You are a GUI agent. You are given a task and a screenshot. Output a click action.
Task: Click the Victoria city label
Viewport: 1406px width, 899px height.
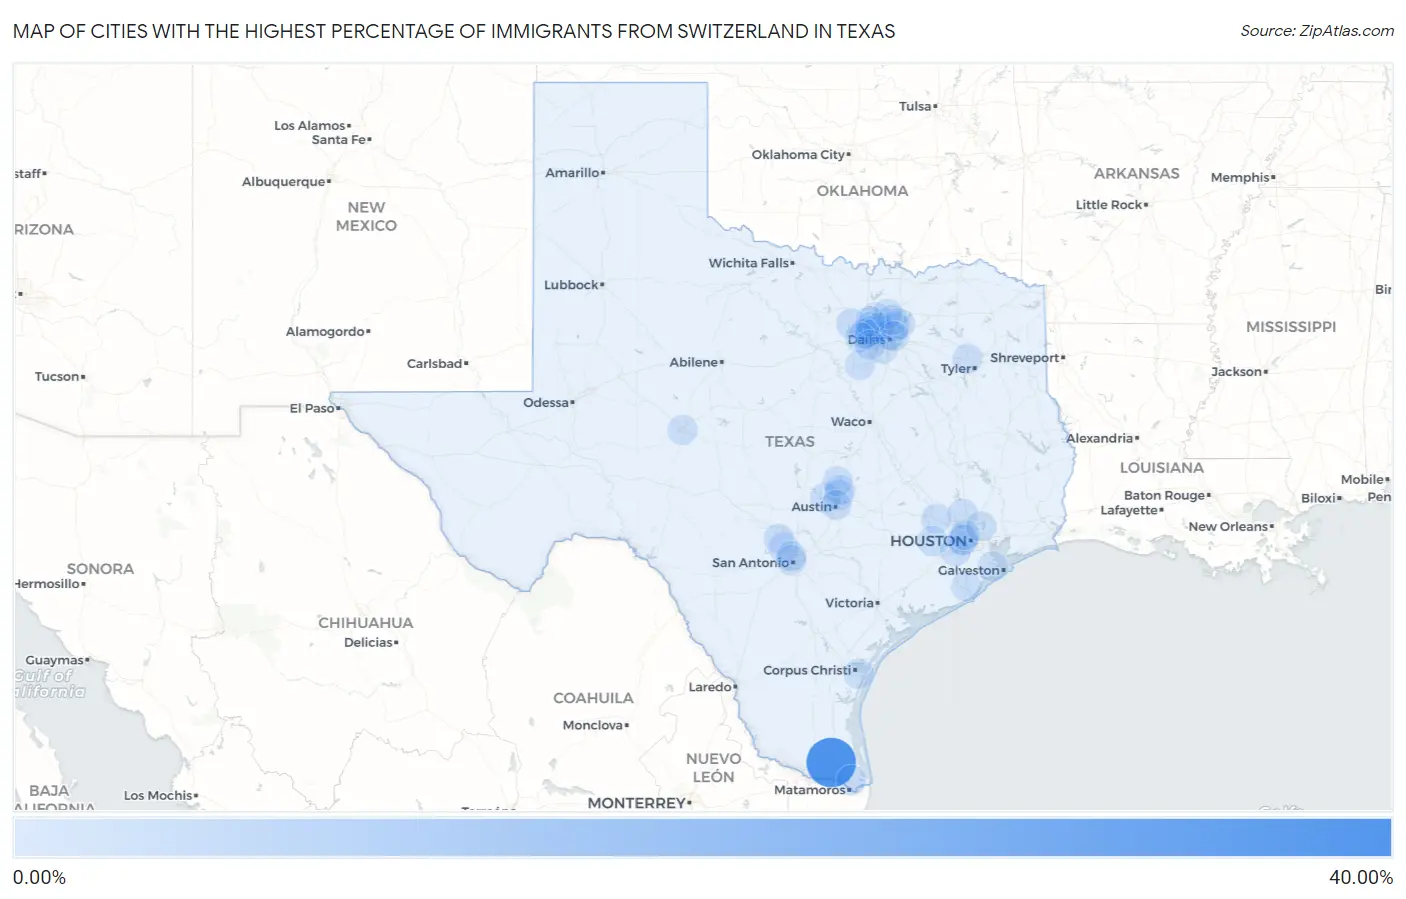tap(850, 603)
